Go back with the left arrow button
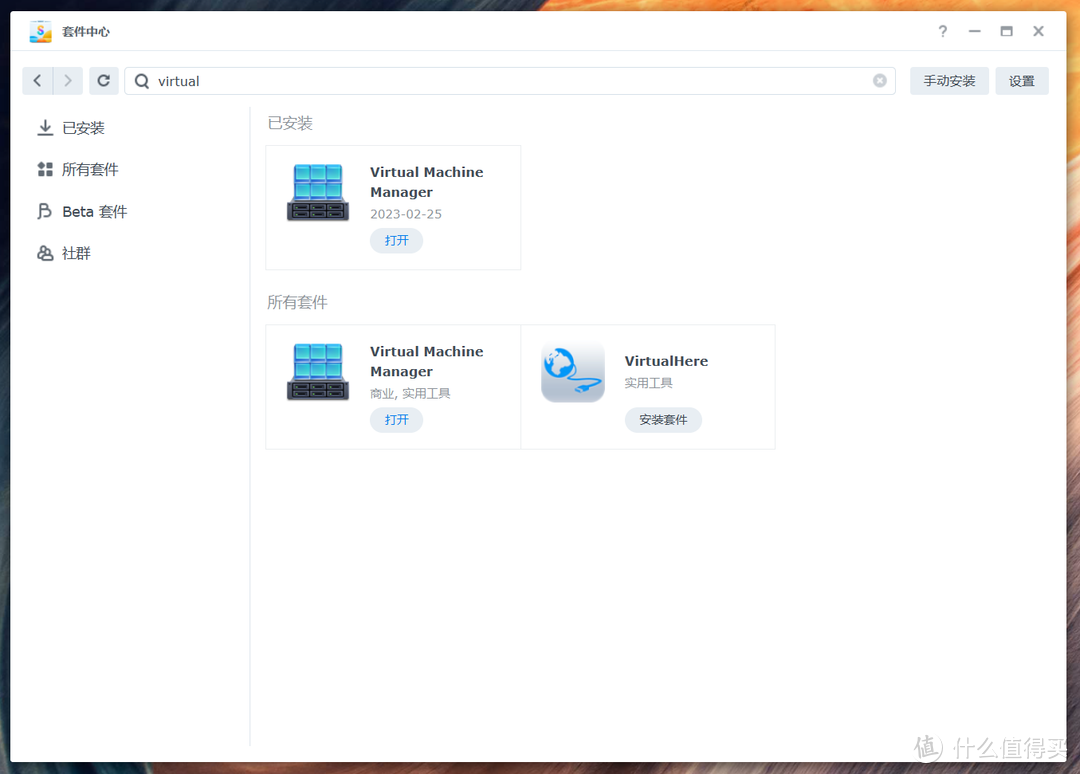Screen dimensions: 1080x774 [x=38, y=81]
